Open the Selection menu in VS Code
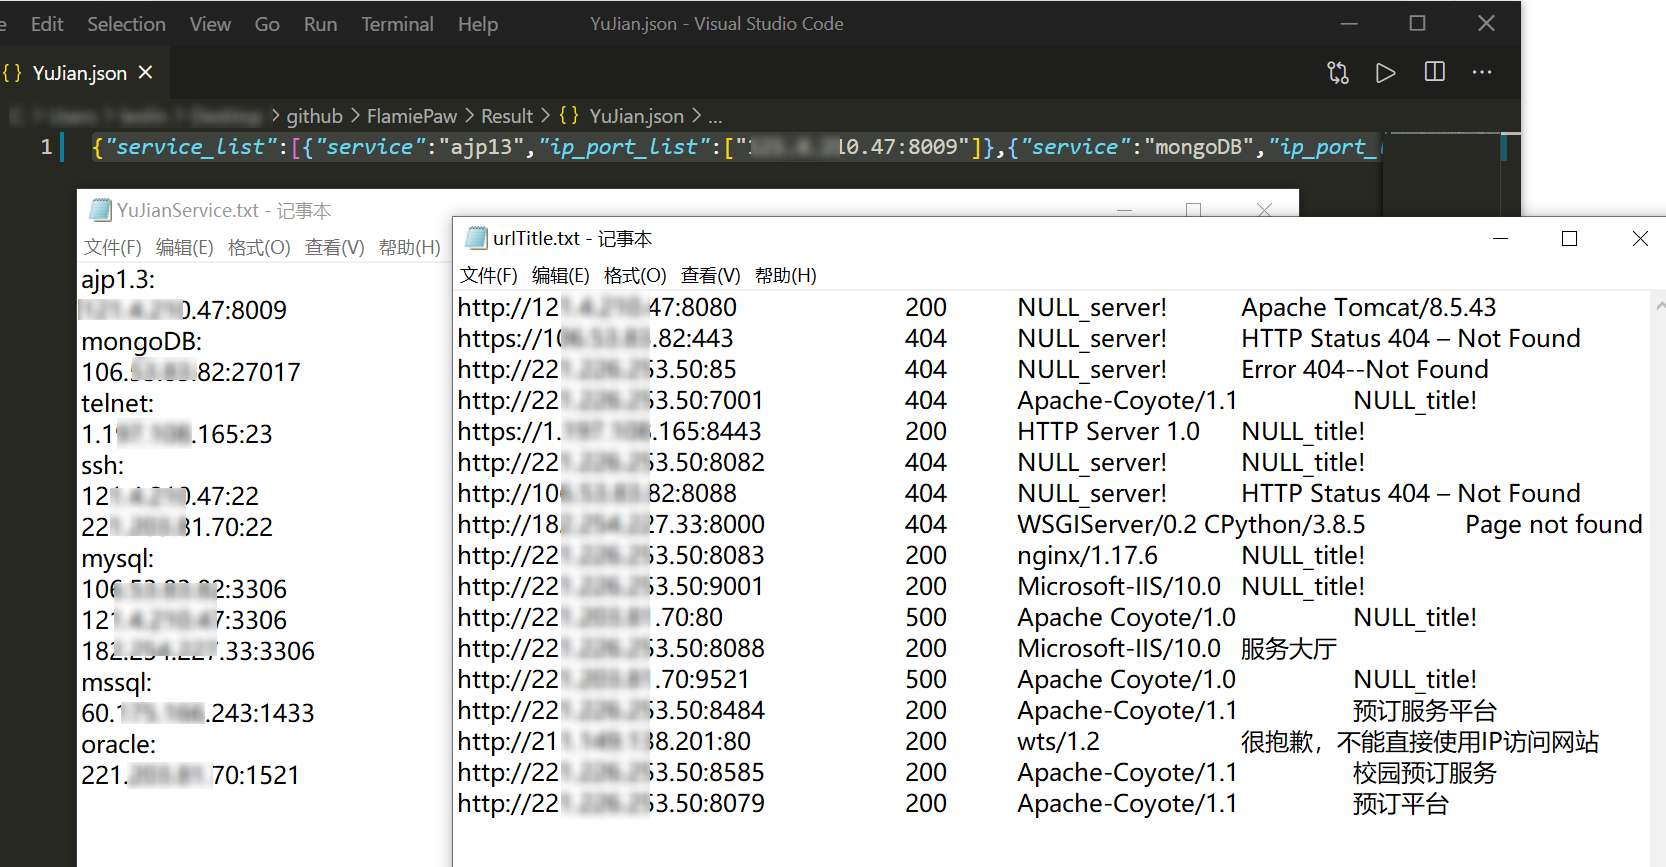Screen dimensions: 1666x867 click(x=126, y=24)
